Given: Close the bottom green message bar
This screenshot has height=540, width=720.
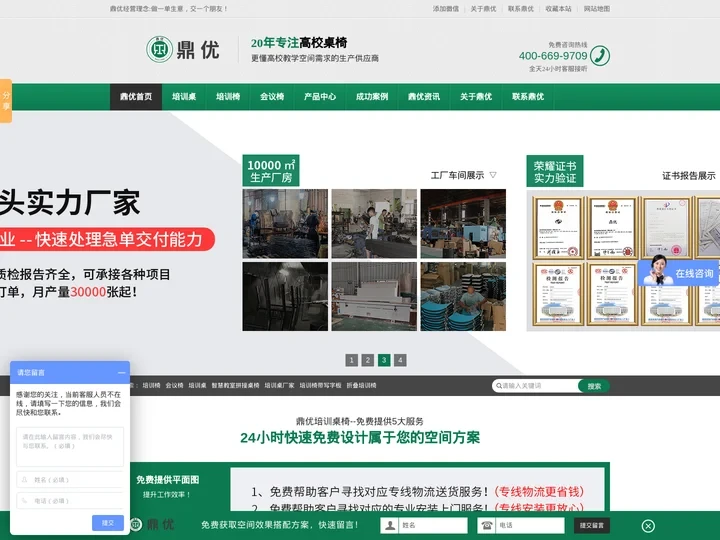Looking at the screenshot, I should 648,526.
